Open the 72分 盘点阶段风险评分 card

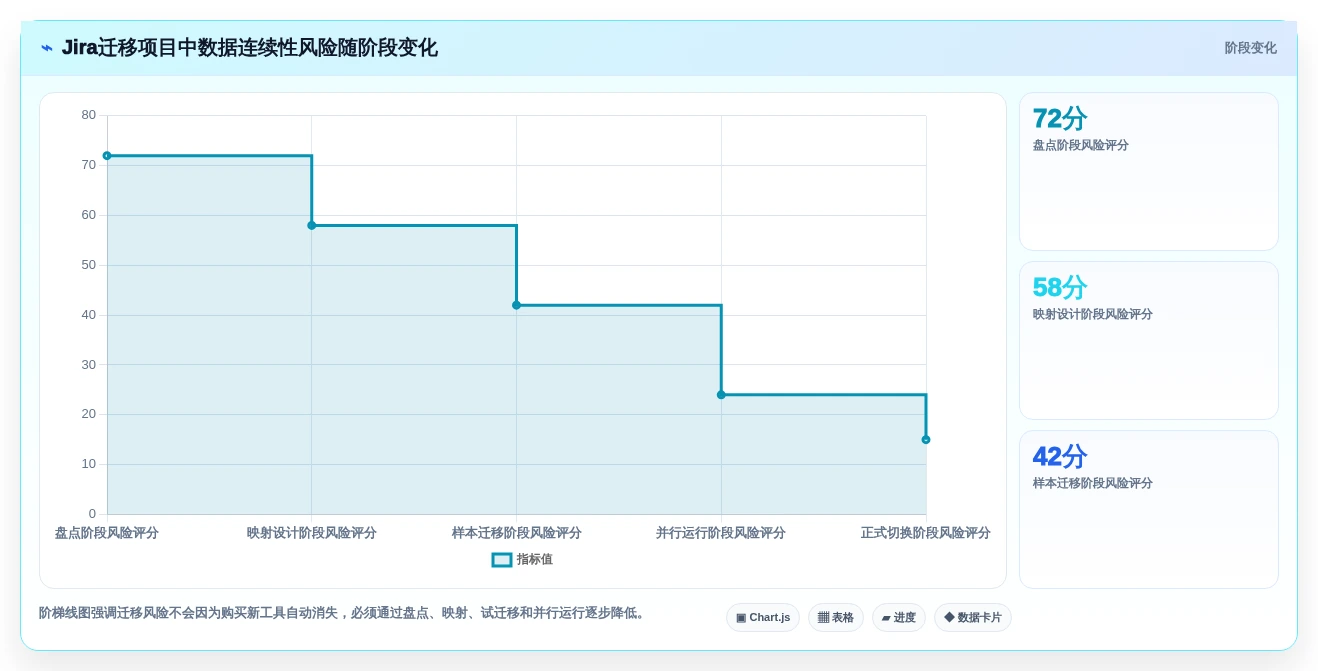pyautogui.click(x=1149, y=171)
